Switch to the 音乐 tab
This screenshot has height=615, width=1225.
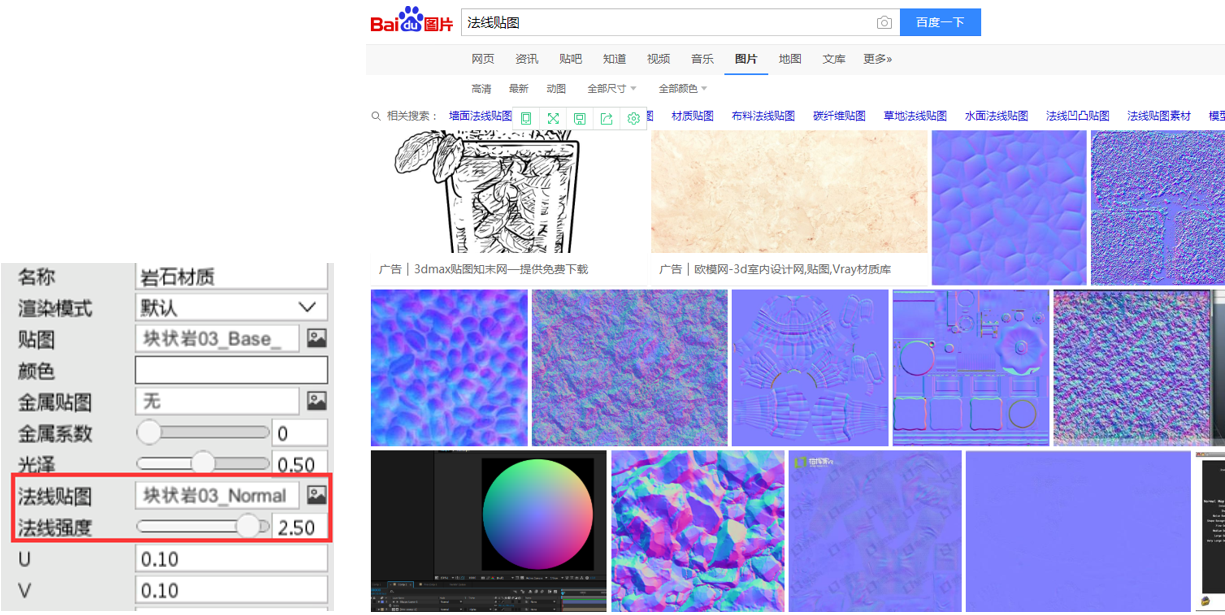[703, 59]
